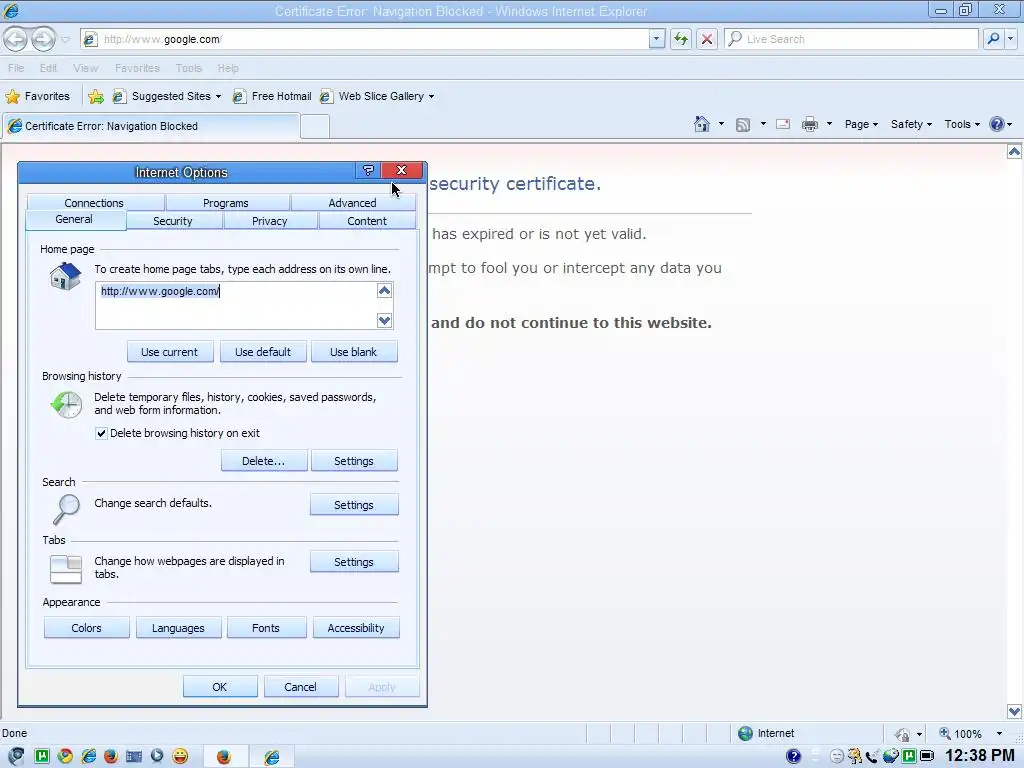Run a search with the magnifier button
Image resolution: width=1024 pixels, height=768 pixels.
click(993, 39)
